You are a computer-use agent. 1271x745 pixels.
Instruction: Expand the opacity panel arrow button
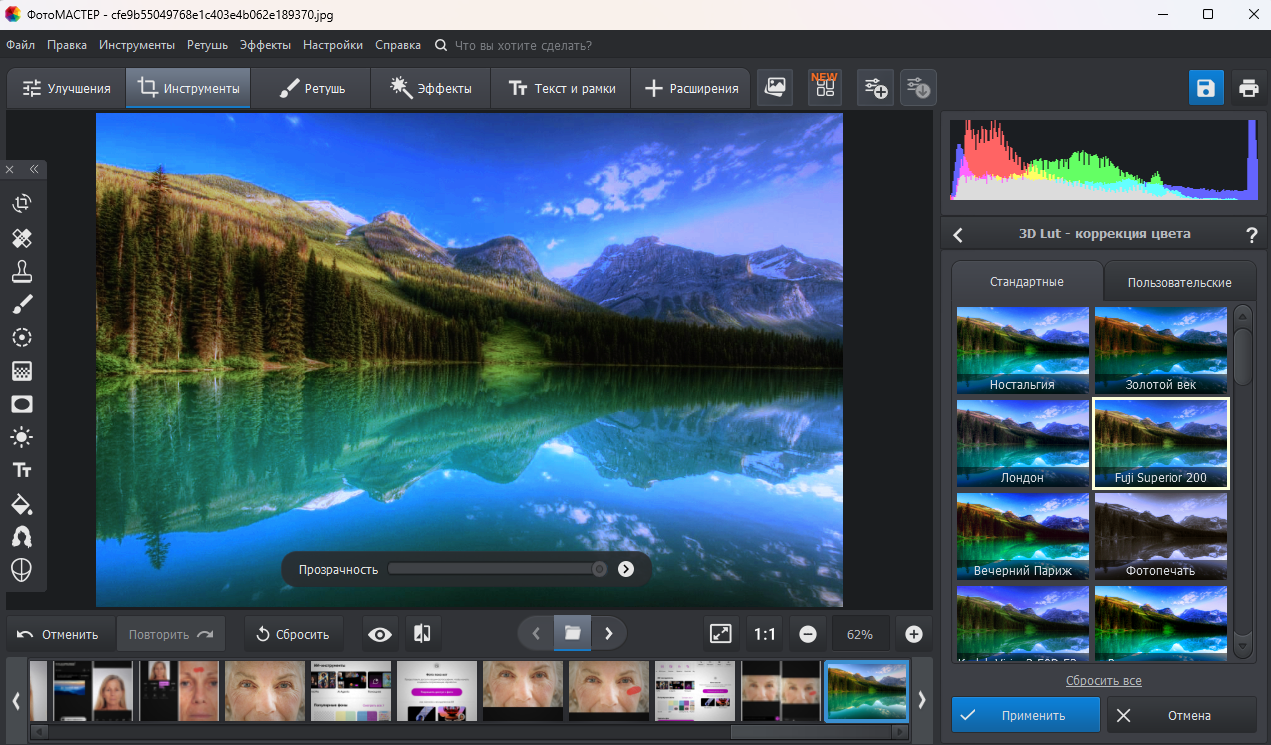(626, 569)
